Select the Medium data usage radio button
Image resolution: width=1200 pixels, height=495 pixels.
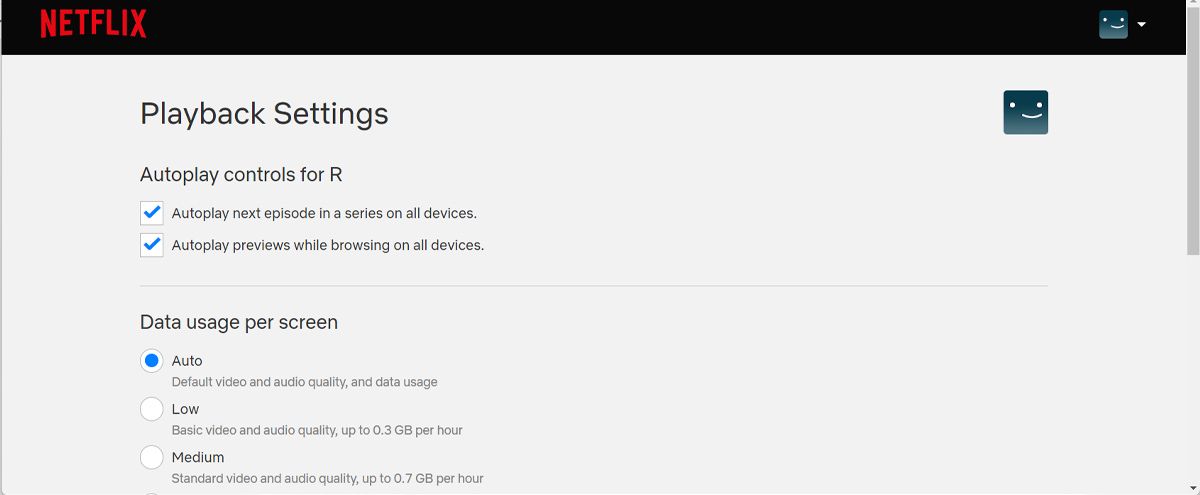(152, 457)
